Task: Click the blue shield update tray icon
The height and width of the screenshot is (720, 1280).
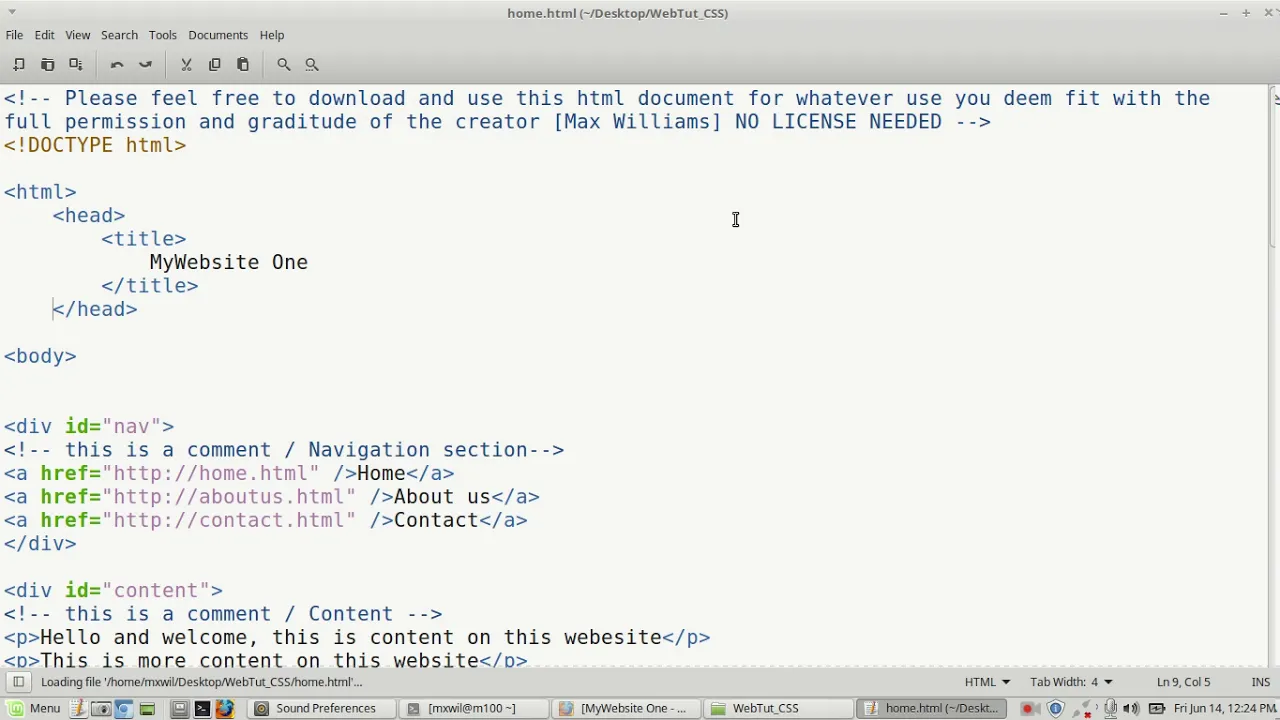Action: [1055, 708]
